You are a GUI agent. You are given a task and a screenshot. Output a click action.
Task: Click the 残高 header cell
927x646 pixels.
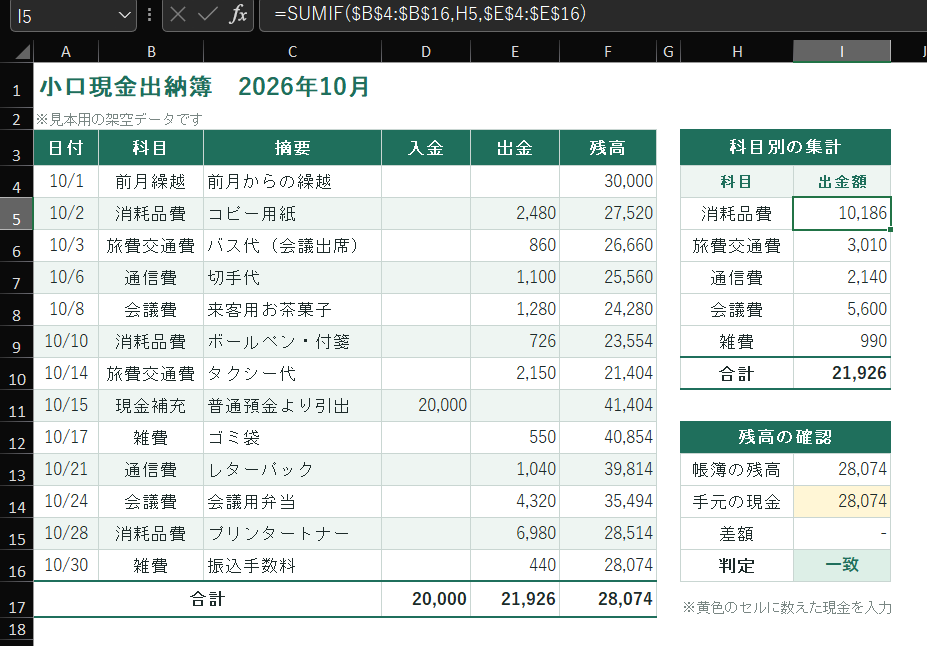(608, 148)
